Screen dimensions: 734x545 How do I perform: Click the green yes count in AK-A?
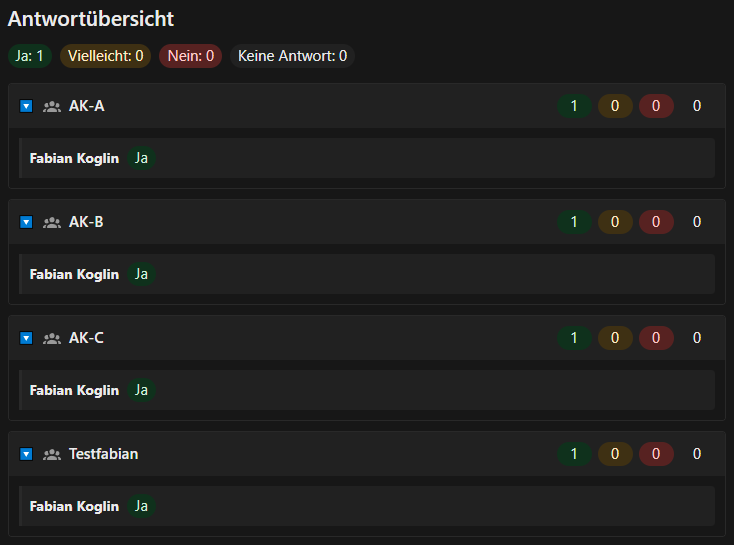tap(574, 106)
